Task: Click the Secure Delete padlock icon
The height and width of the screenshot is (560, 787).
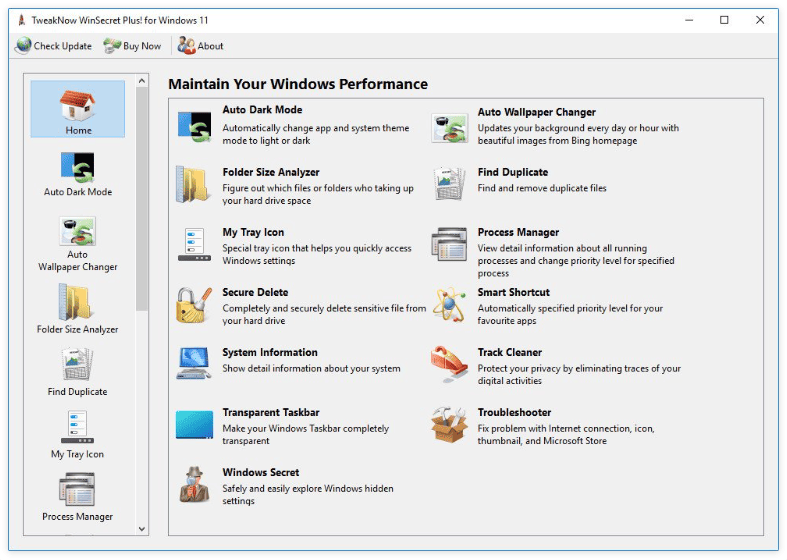Action: (x=194, y=305)
